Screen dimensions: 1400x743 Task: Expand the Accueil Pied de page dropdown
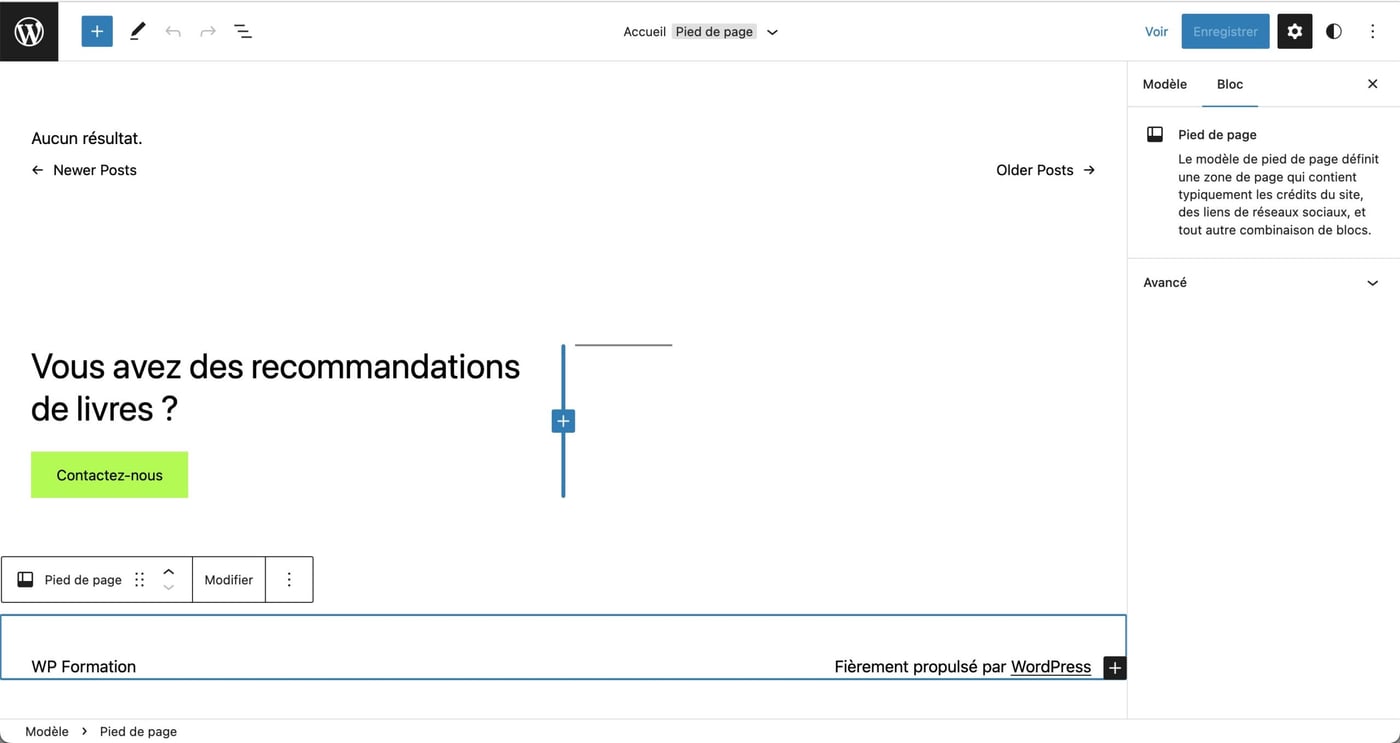click(x=772, y=32)
